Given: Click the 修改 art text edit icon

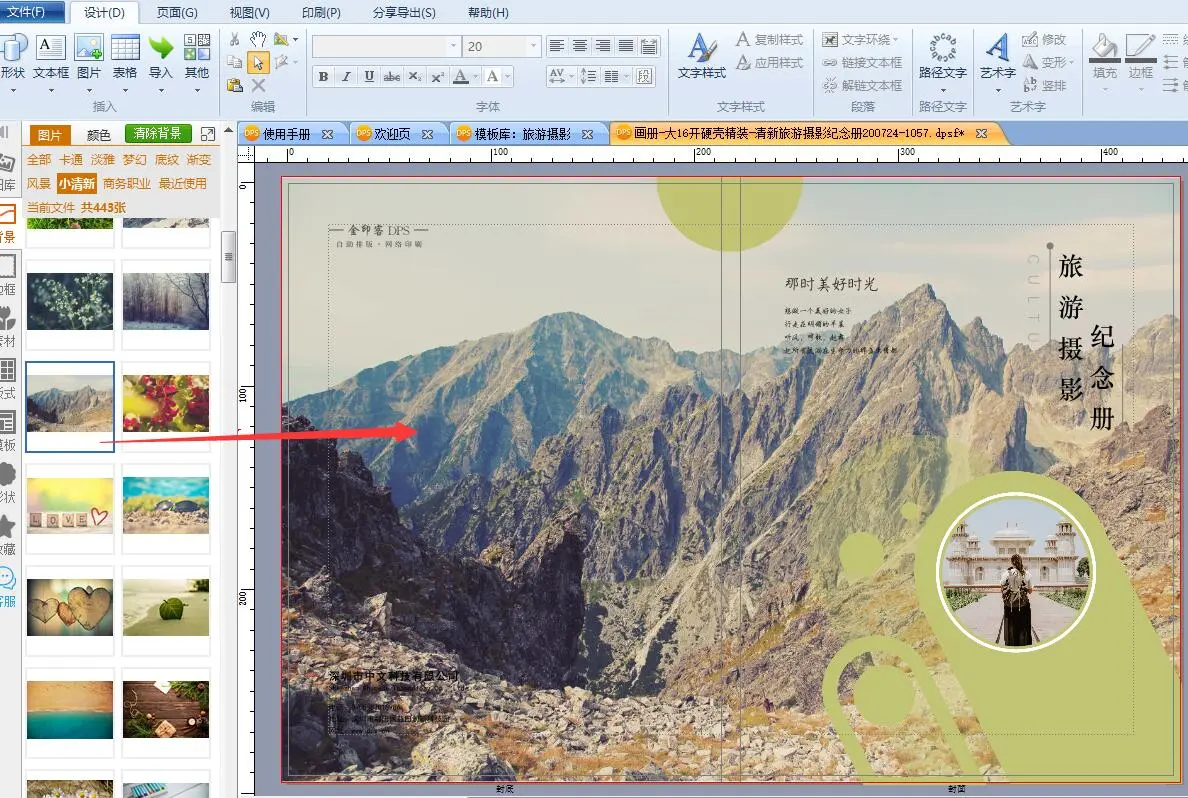Looking at the screenshot, I should click(1030, 39).
